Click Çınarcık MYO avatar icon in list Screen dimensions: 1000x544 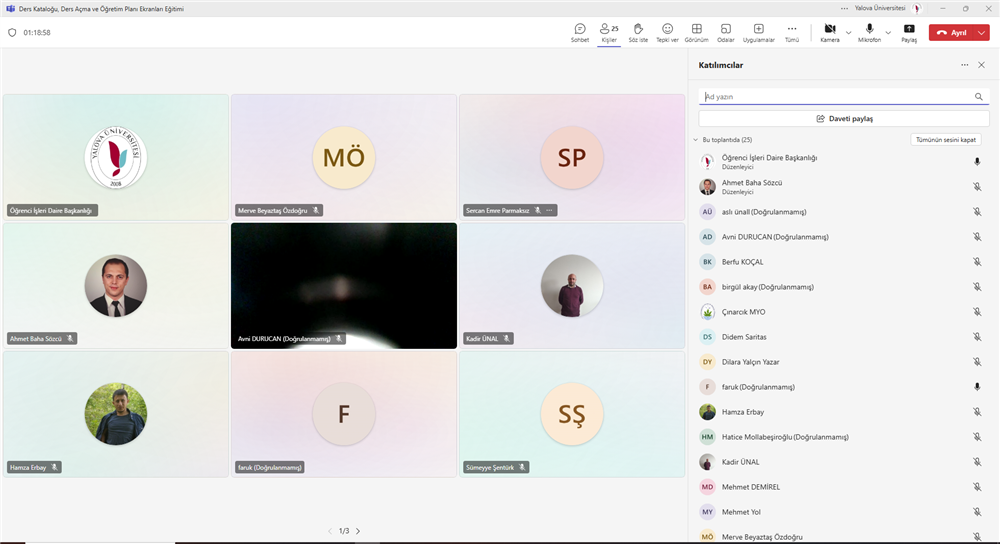pos(707,312)
